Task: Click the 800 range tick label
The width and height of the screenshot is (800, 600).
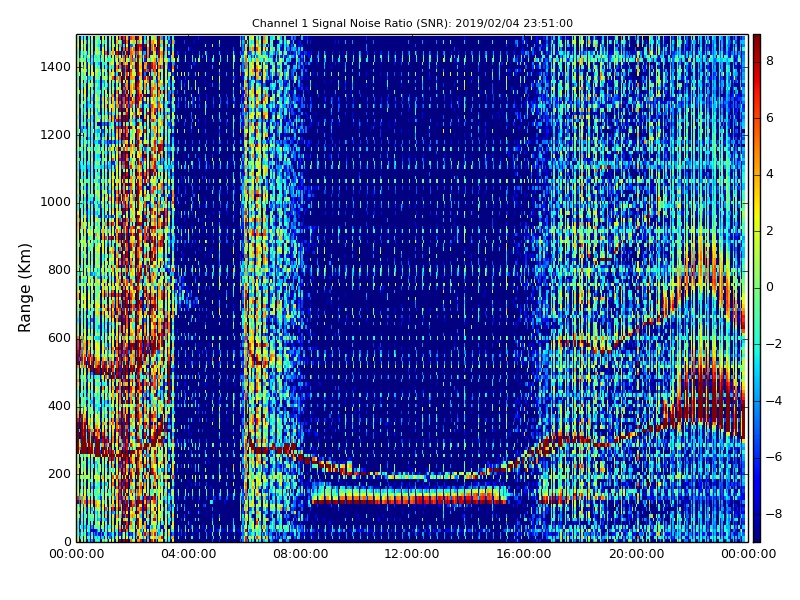Action: coord(59,270)
